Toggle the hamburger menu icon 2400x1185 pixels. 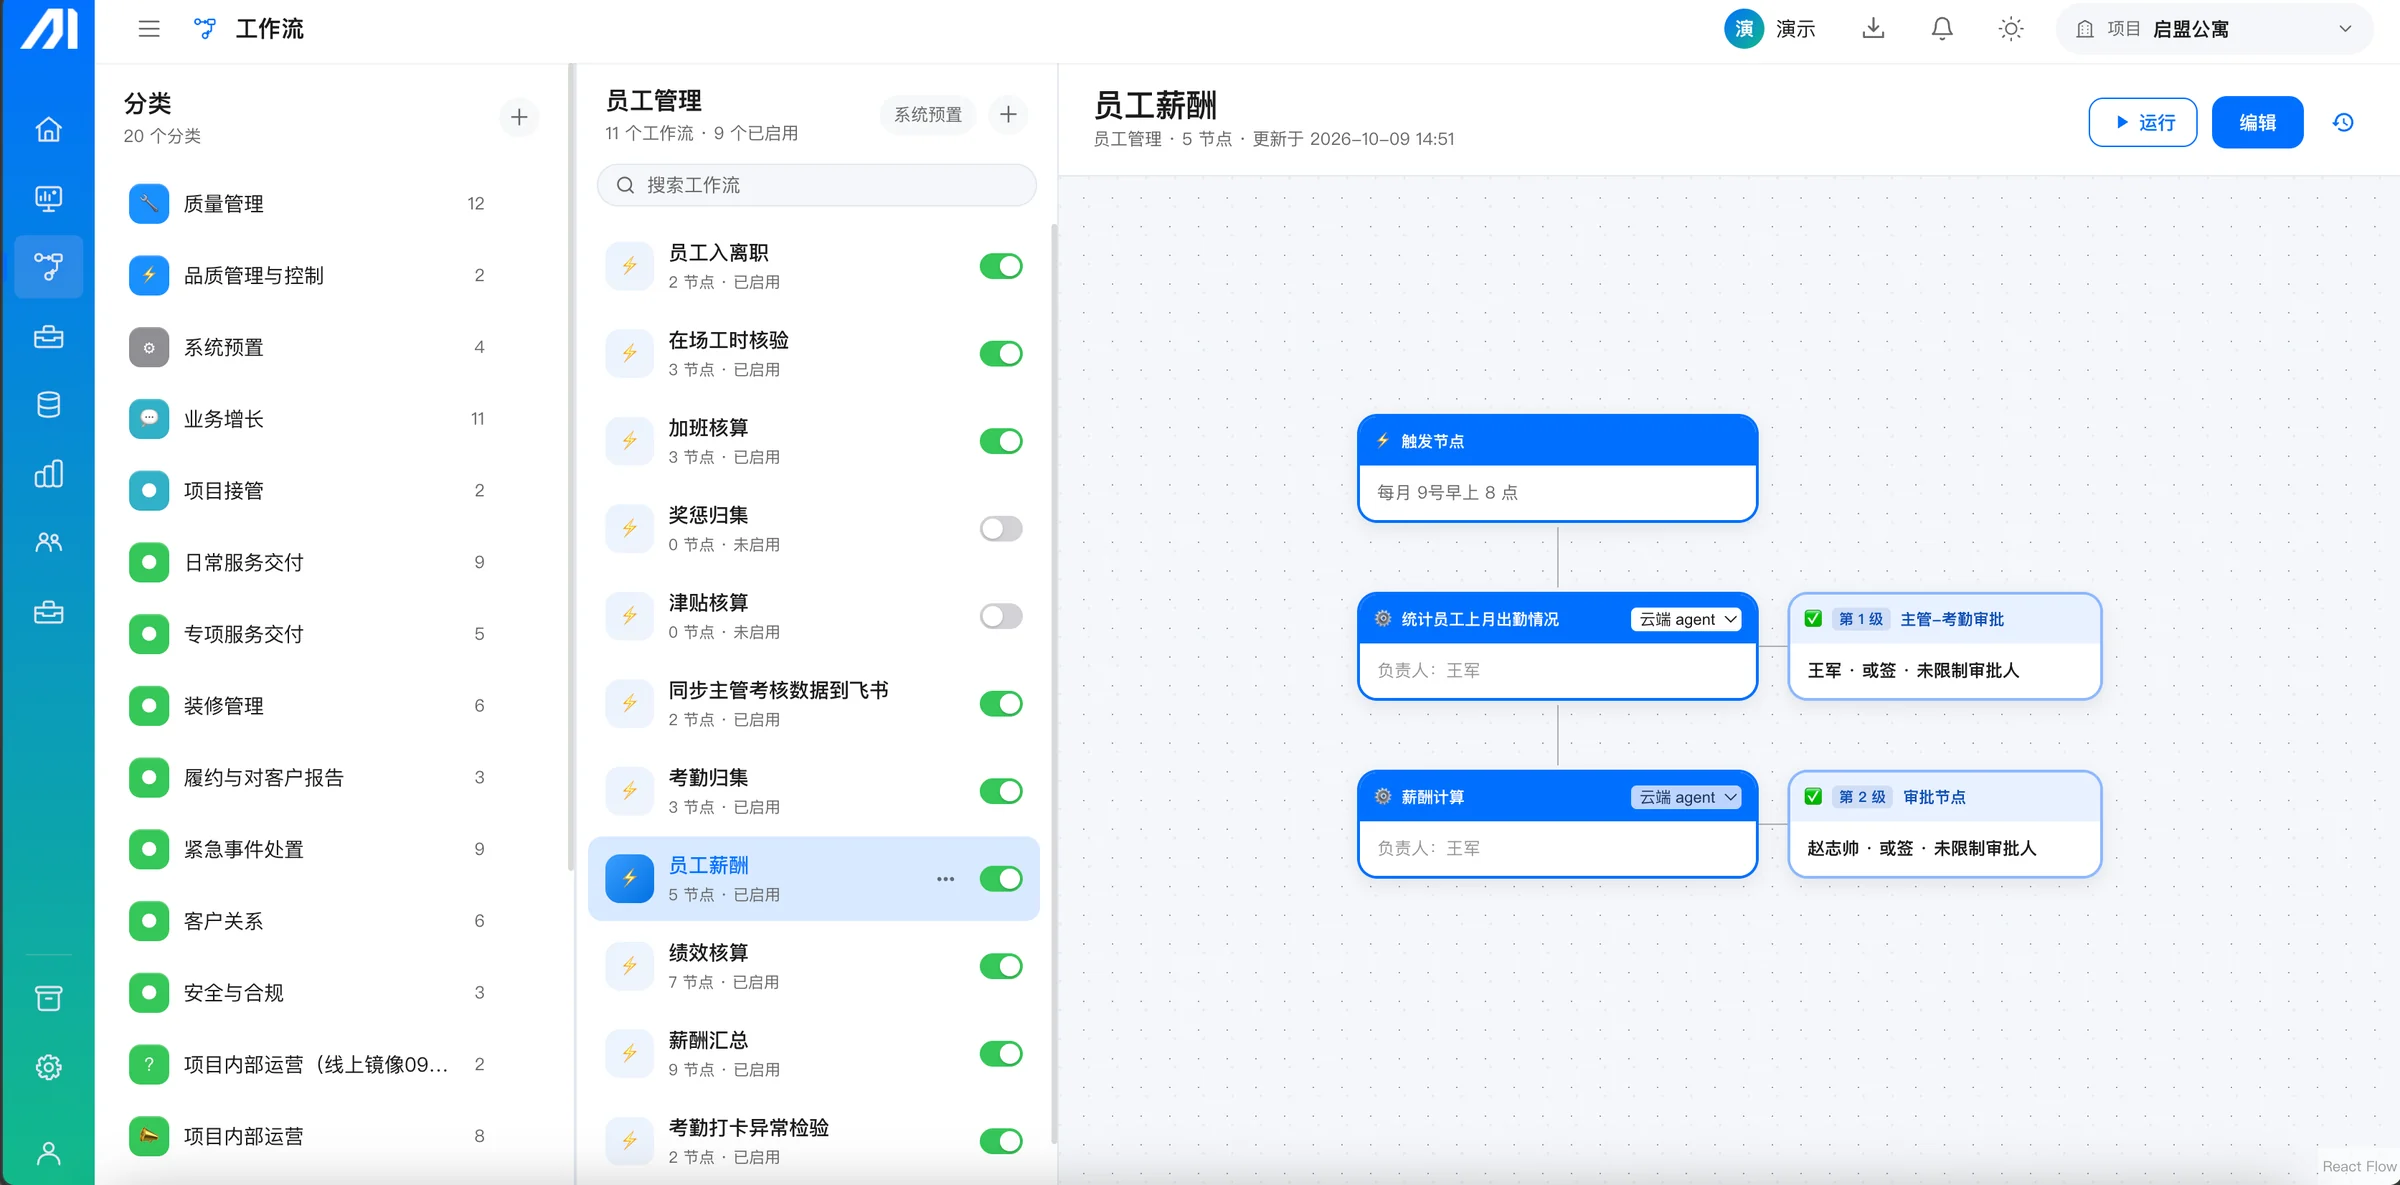[x=149, y=29]
